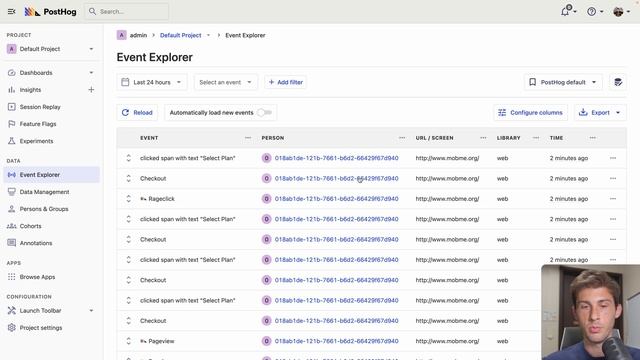Open Persons & Groups
The image size is (640, 360).
pyautogui.click(x=44, y=209)
